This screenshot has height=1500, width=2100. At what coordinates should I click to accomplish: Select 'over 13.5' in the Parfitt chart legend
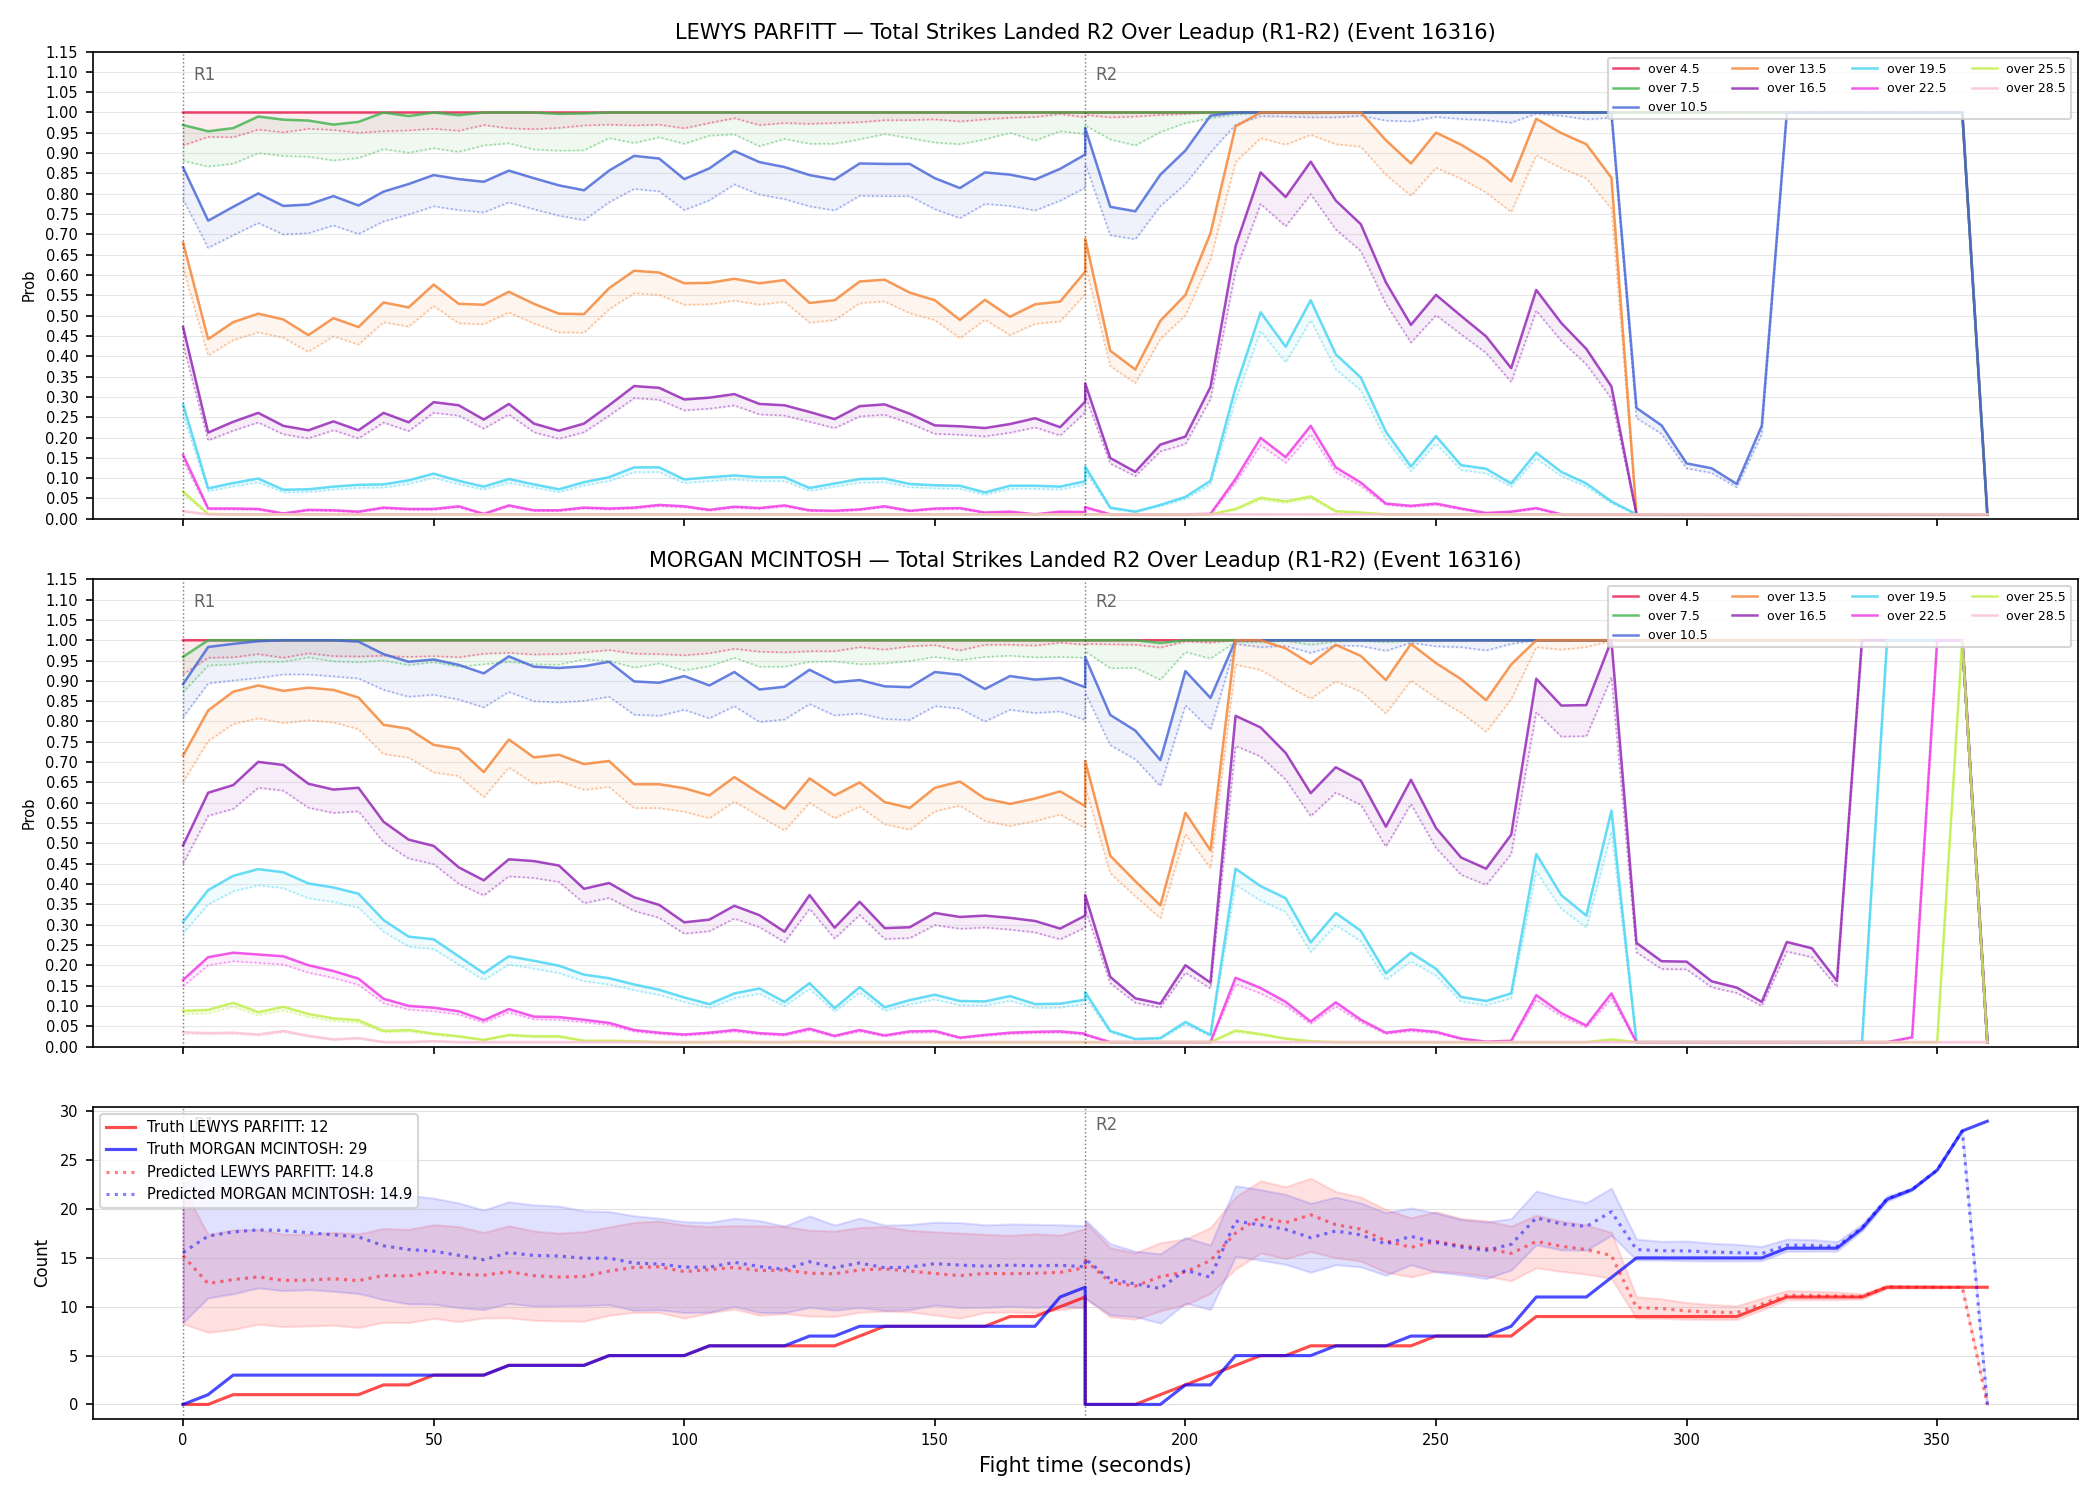(1779, 69)
